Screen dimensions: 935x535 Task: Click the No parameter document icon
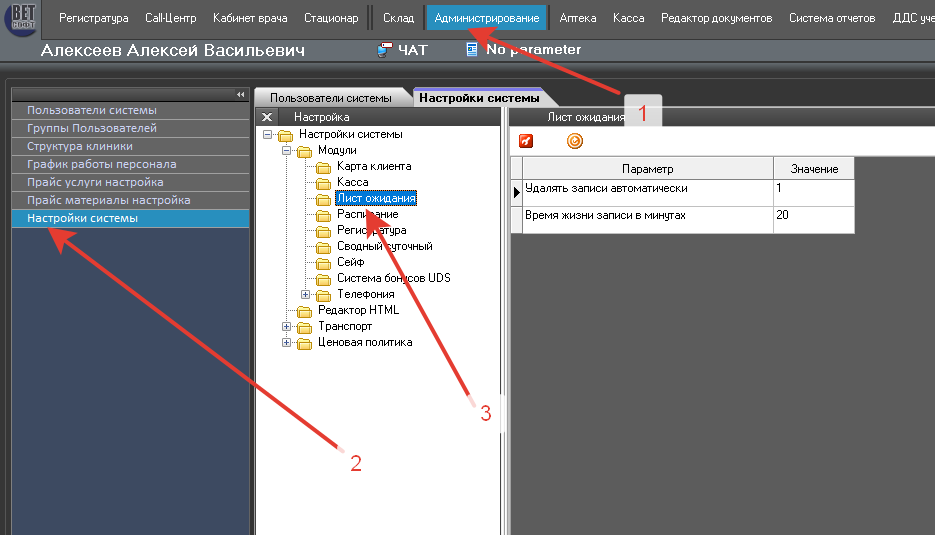tap(472, 50)
